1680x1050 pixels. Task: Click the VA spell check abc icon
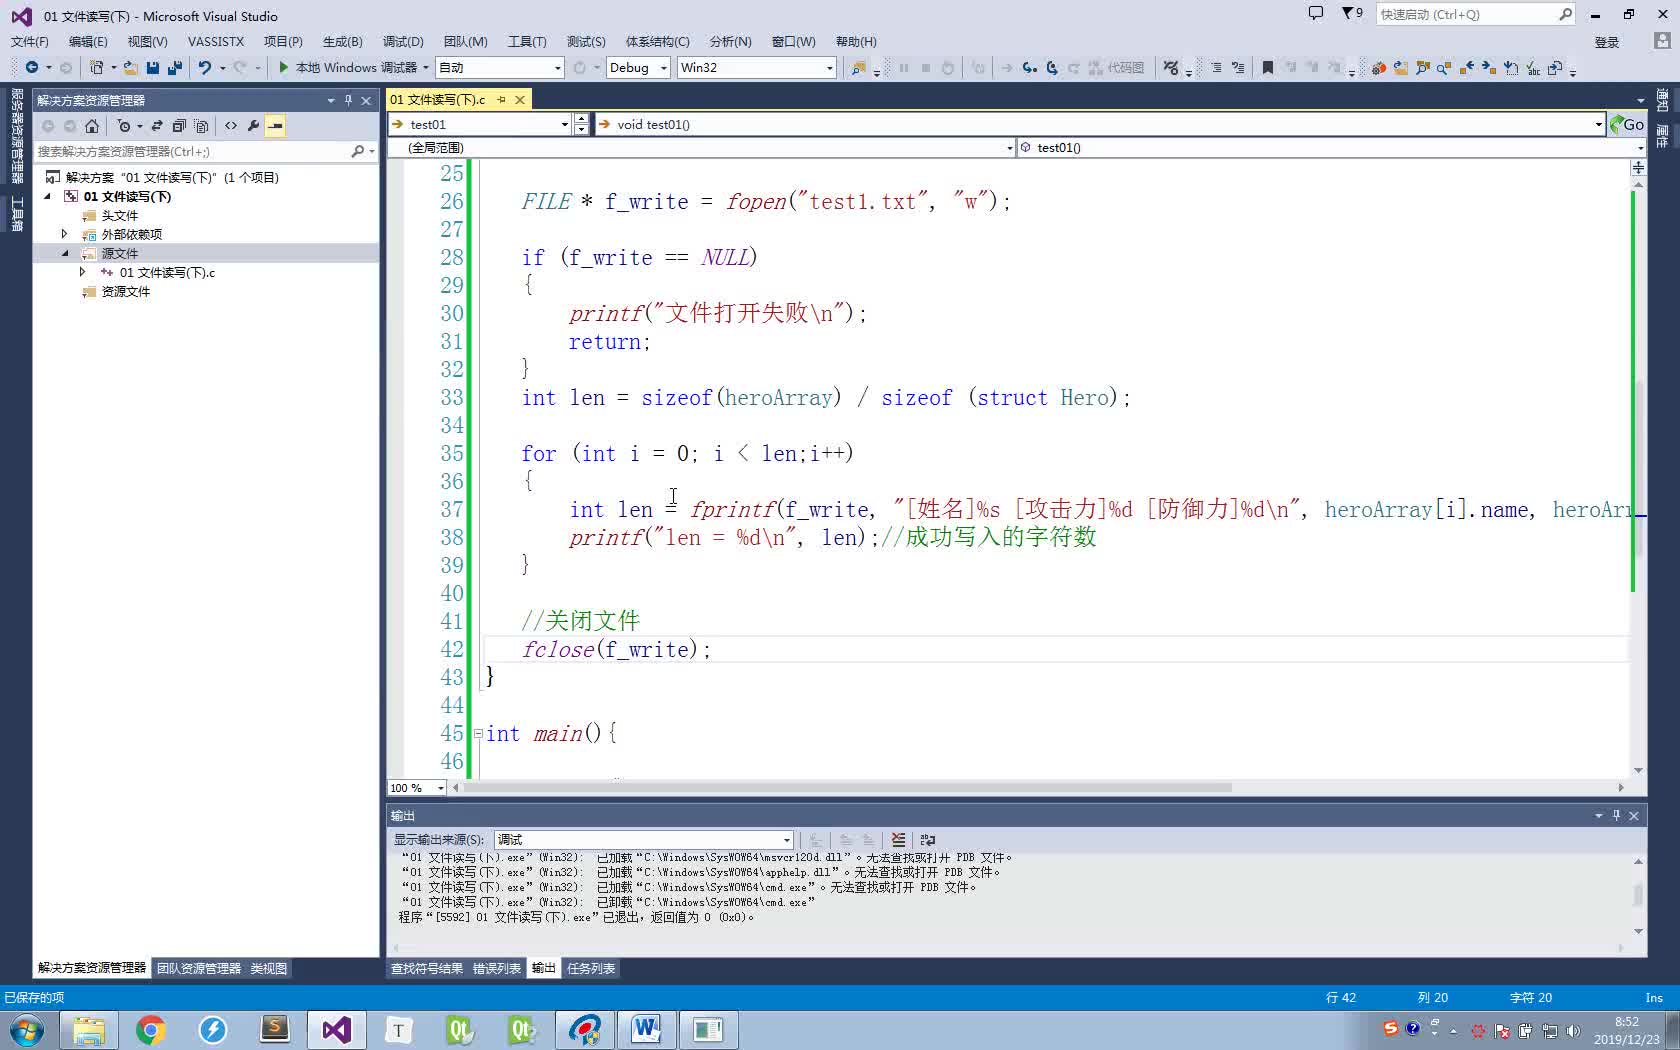coord(1533,67)
